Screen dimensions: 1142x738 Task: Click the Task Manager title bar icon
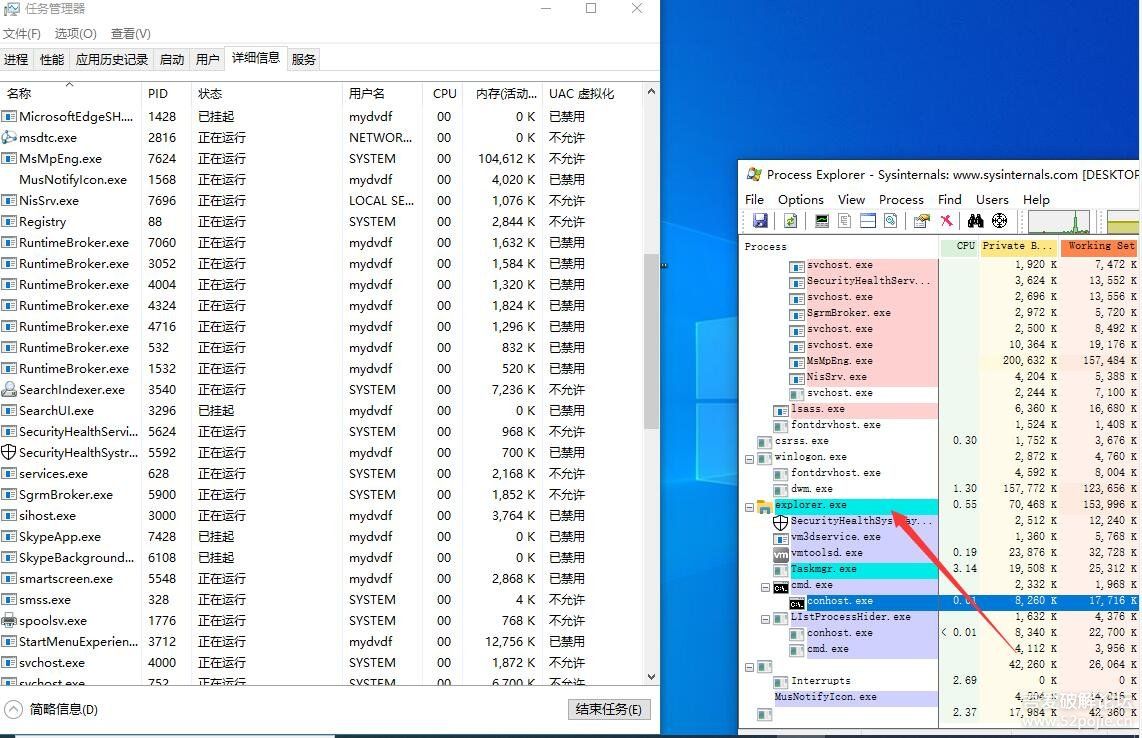[11, 9]
